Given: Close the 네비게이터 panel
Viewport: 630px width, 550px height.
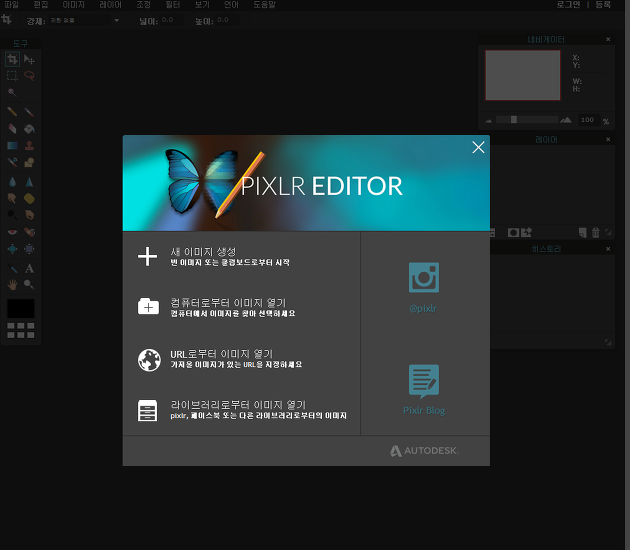Looking at the screenshot, I should (608, 39).
